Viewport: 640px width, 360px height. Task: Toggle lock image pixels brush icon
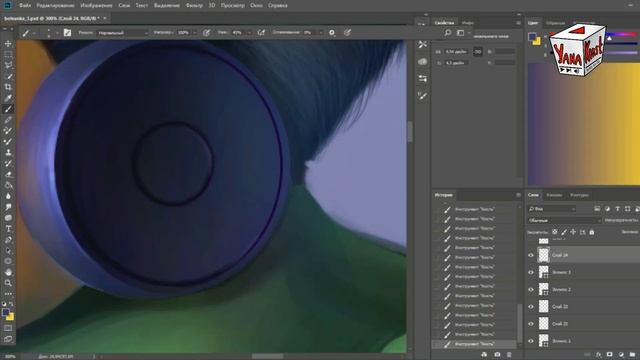[x=564, y=232]
